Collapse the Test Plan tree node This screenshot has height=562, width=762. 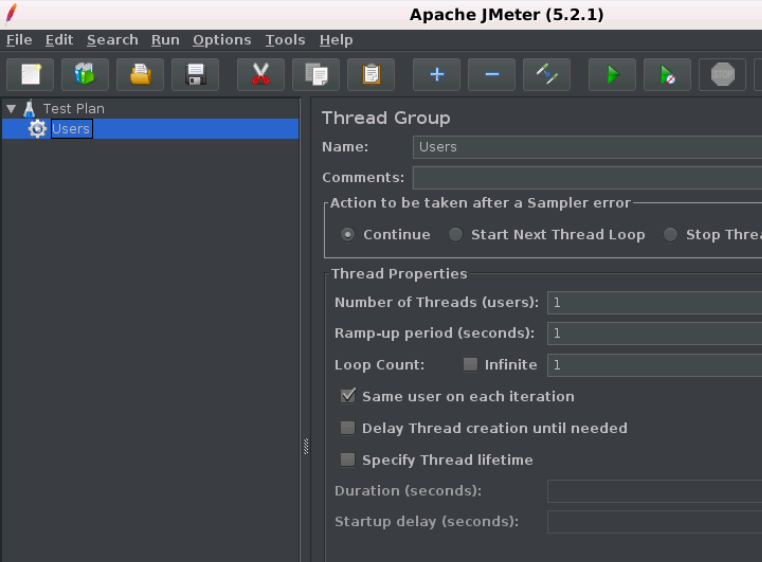[x=11, y=109]
